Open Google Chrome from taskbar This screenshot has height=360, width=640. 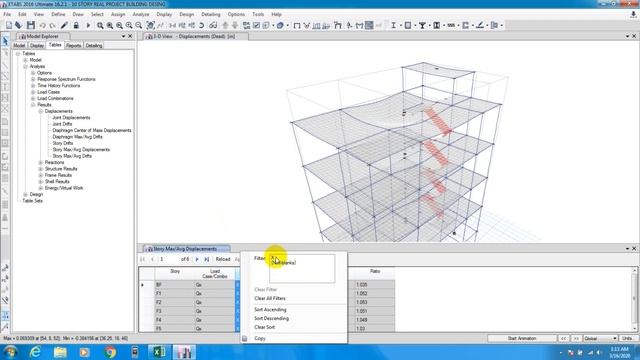[x=110, y=352]
